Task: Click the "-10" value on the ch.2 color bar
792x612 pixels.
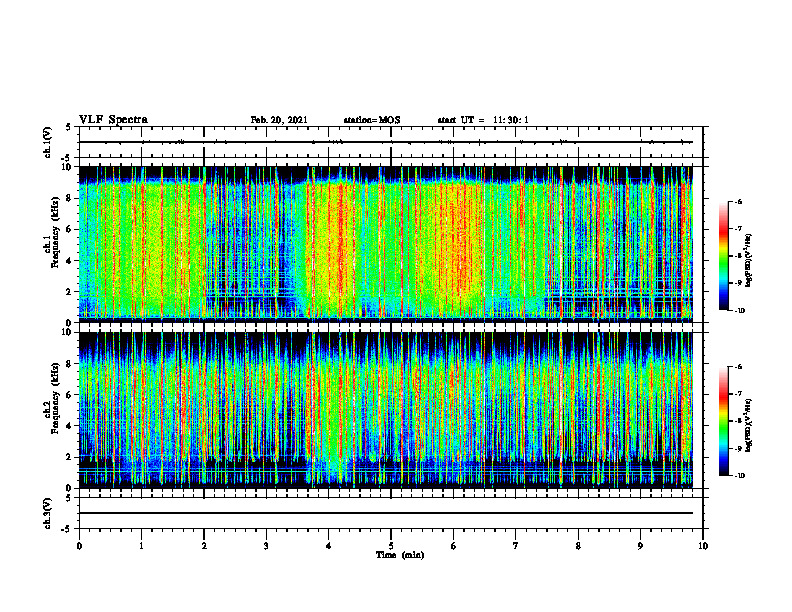Action: 739,476
